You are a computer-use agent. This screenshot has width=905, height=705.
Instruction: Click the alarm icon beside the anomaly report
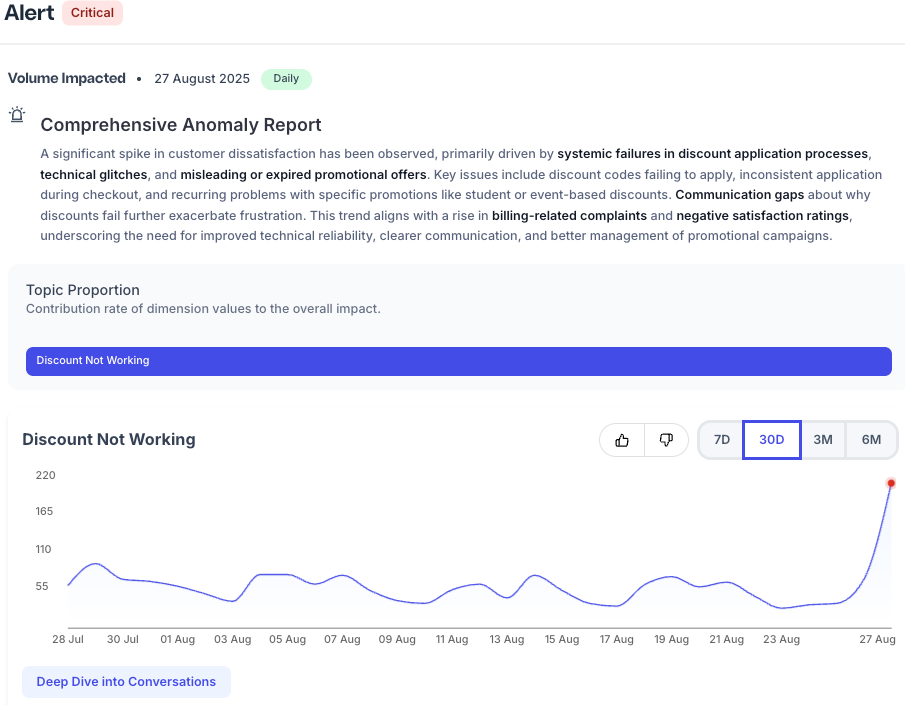click(x=16, y=115)
